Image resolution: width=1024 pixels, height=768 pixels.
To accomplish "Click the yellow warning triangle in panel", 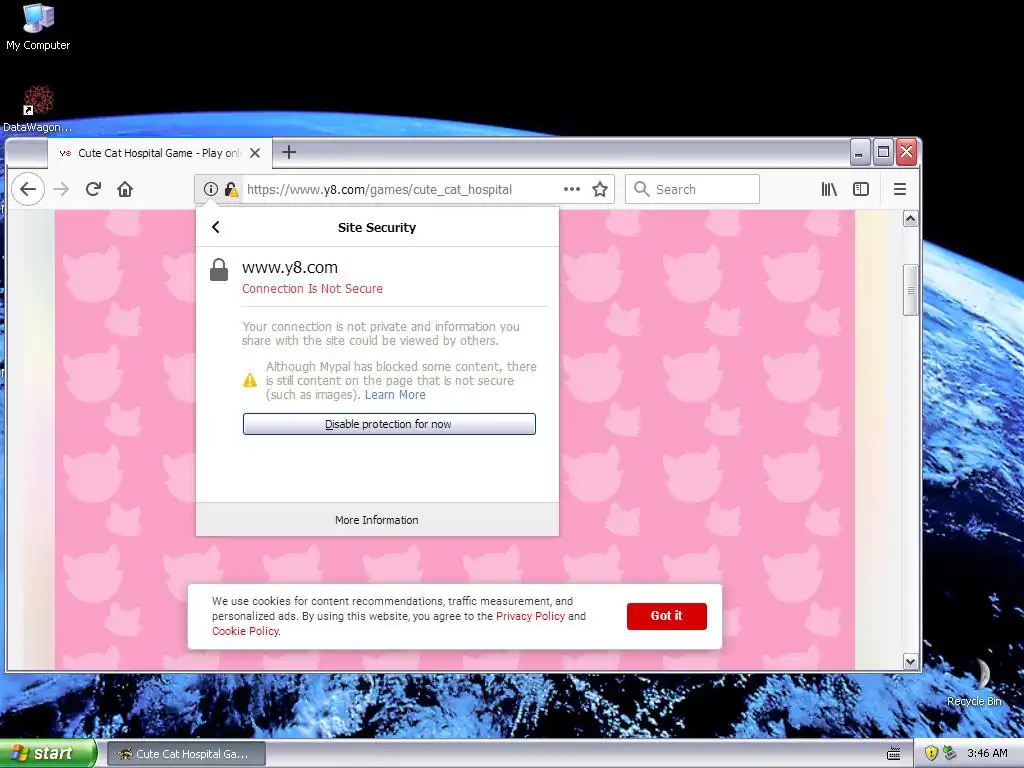I will 250,380.
